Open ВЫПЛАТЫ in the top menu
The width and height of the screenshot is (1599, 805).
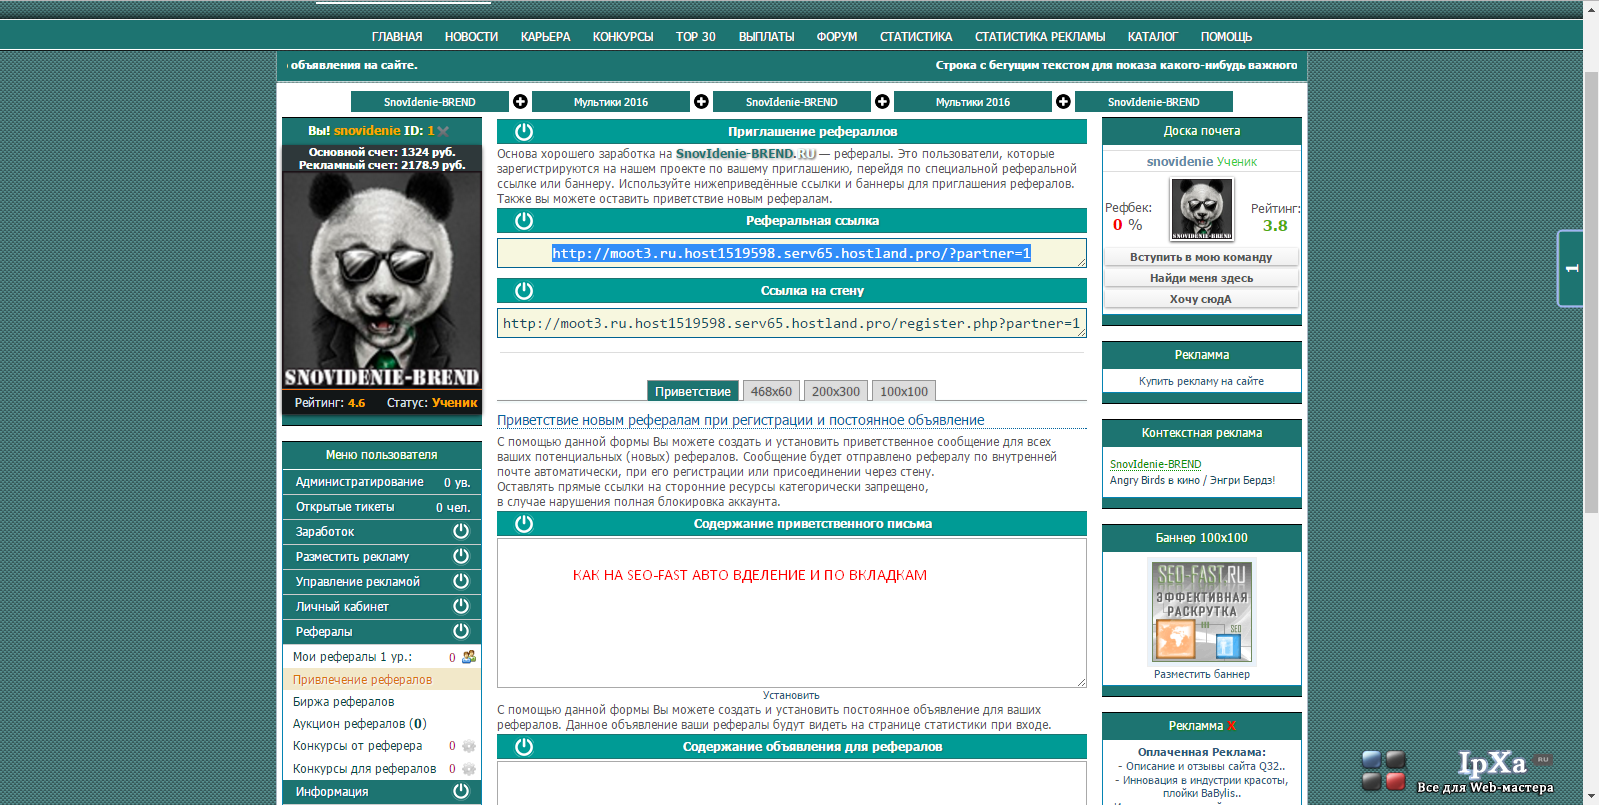pyautogui.click(x=766, y=37)
